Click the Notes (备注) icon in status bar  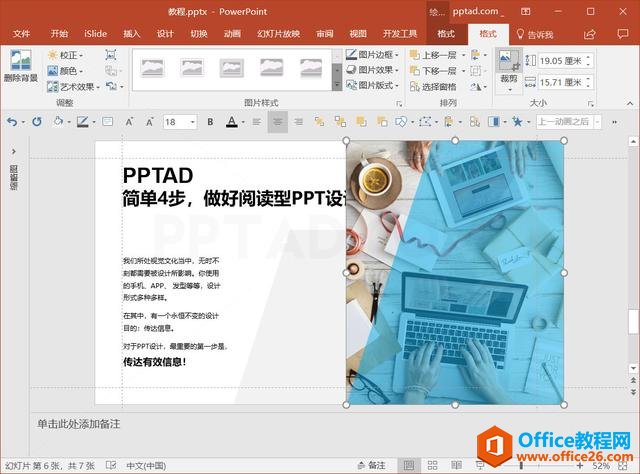371,465
